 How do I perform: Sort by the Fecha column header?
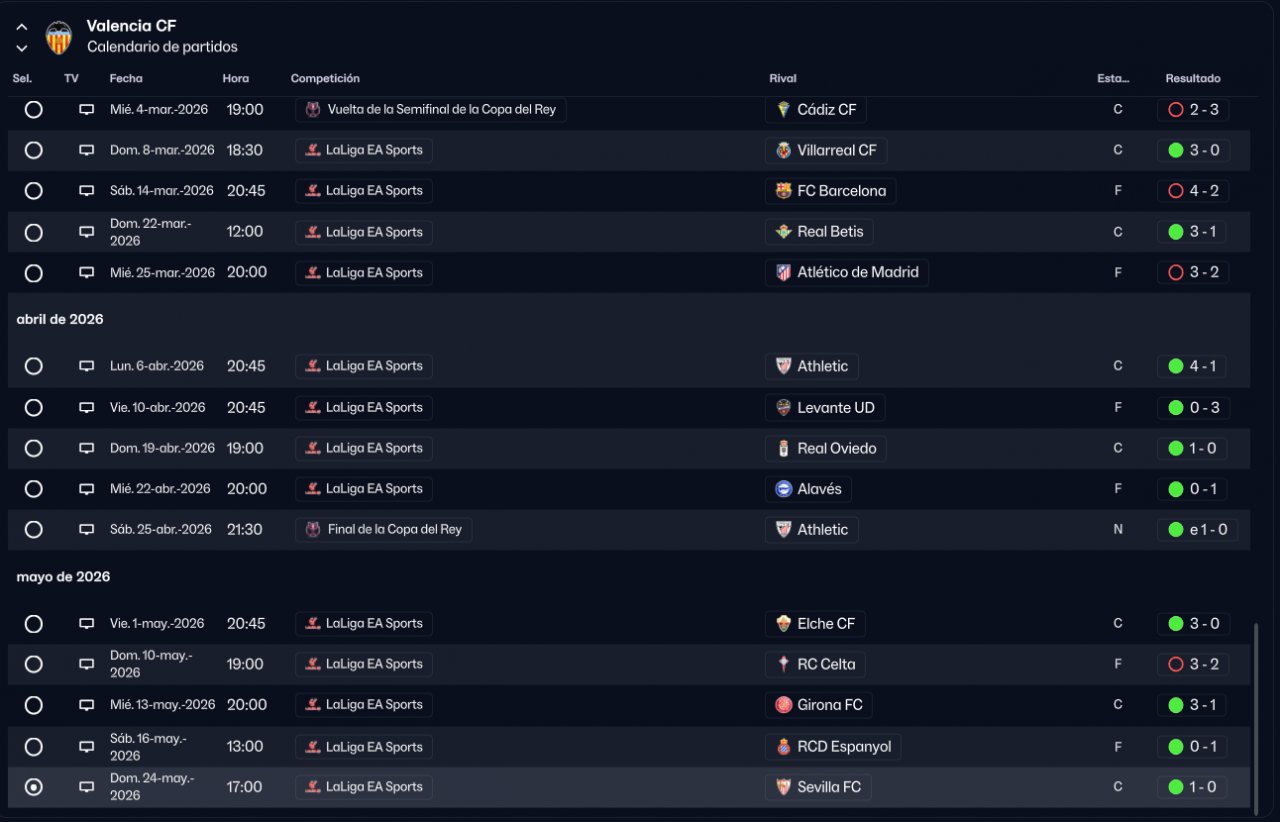click(126, 78)
